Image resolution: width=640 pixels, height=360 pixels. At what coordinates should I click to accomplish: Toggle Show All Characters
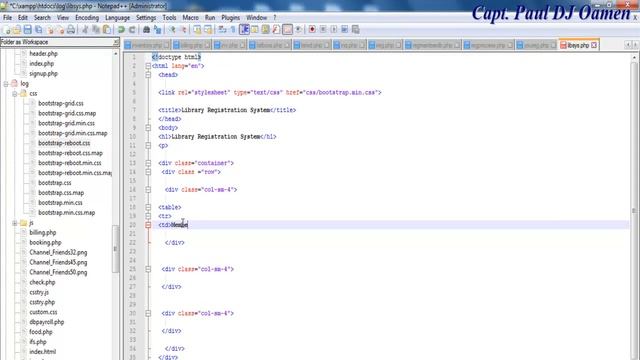tap(233, 29)
